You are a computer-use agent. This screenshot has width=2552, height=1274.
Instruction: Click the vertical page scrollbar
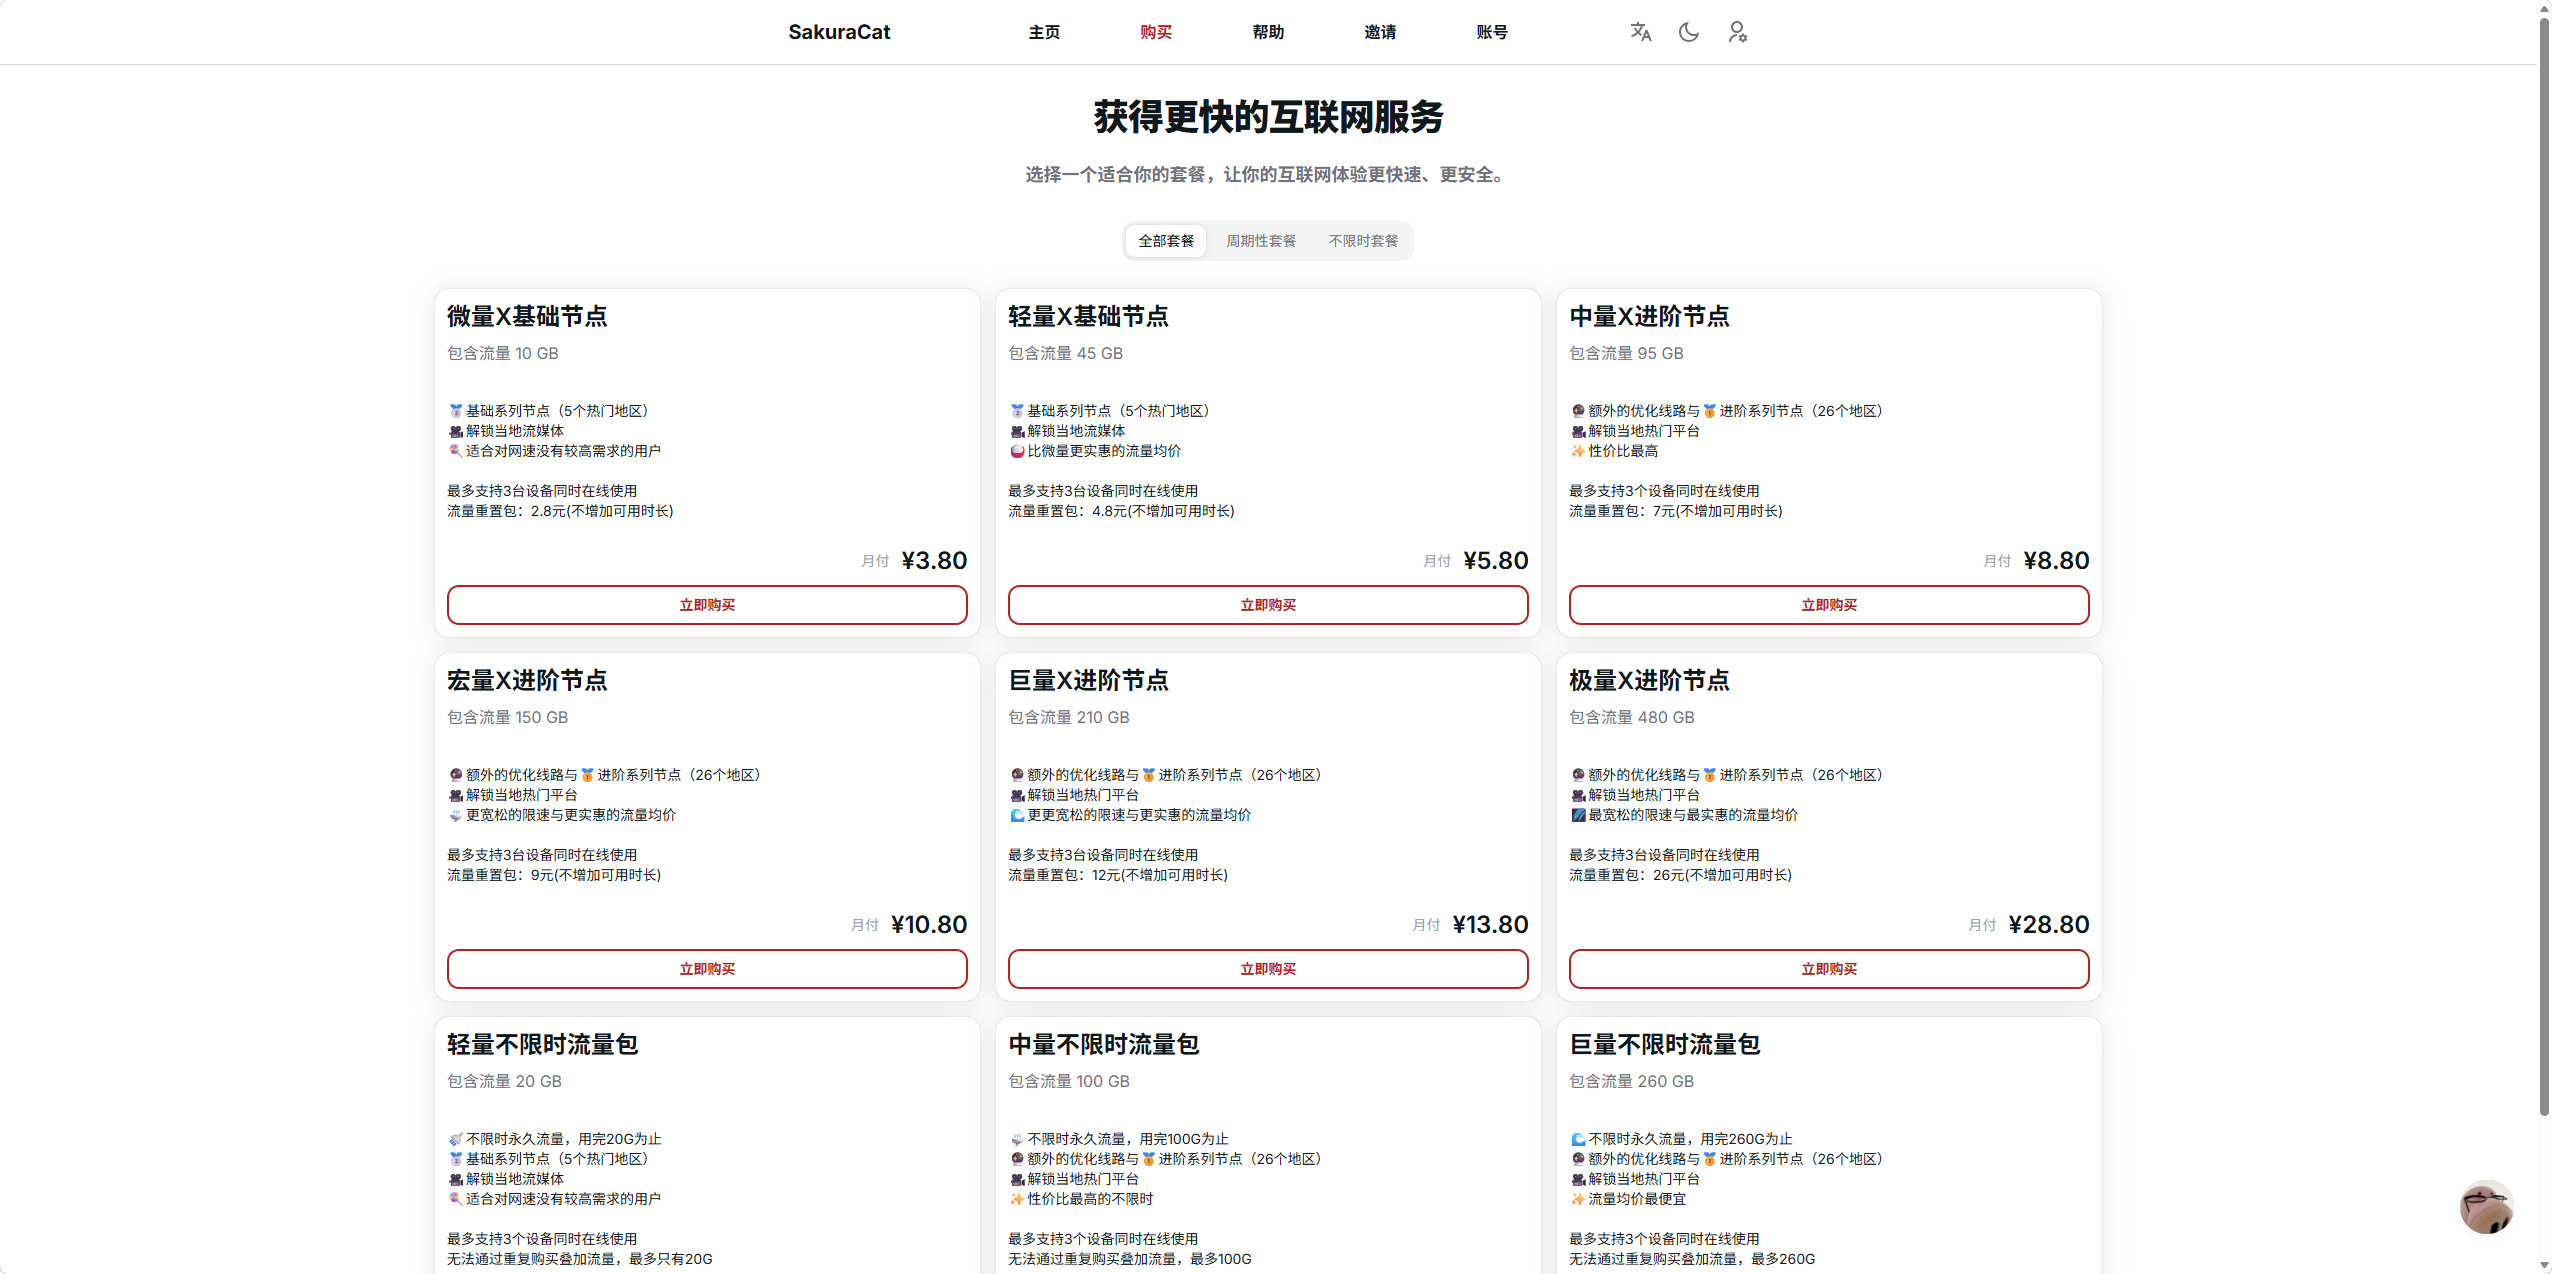(x=2544, y=565)
